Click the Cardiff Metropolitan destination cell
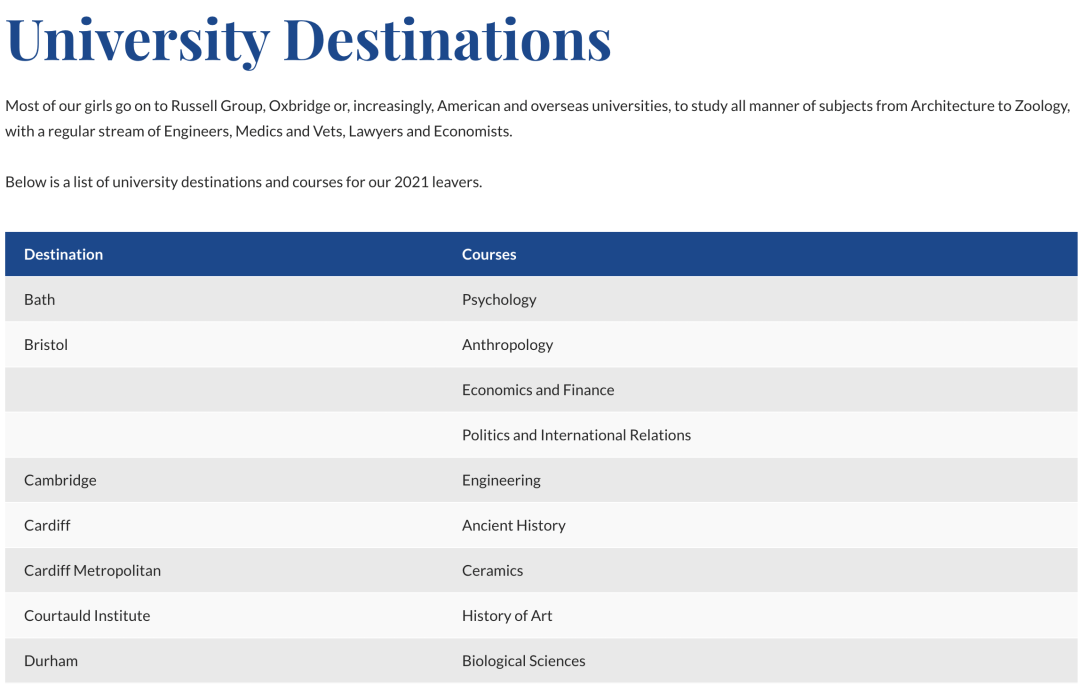 92,570
